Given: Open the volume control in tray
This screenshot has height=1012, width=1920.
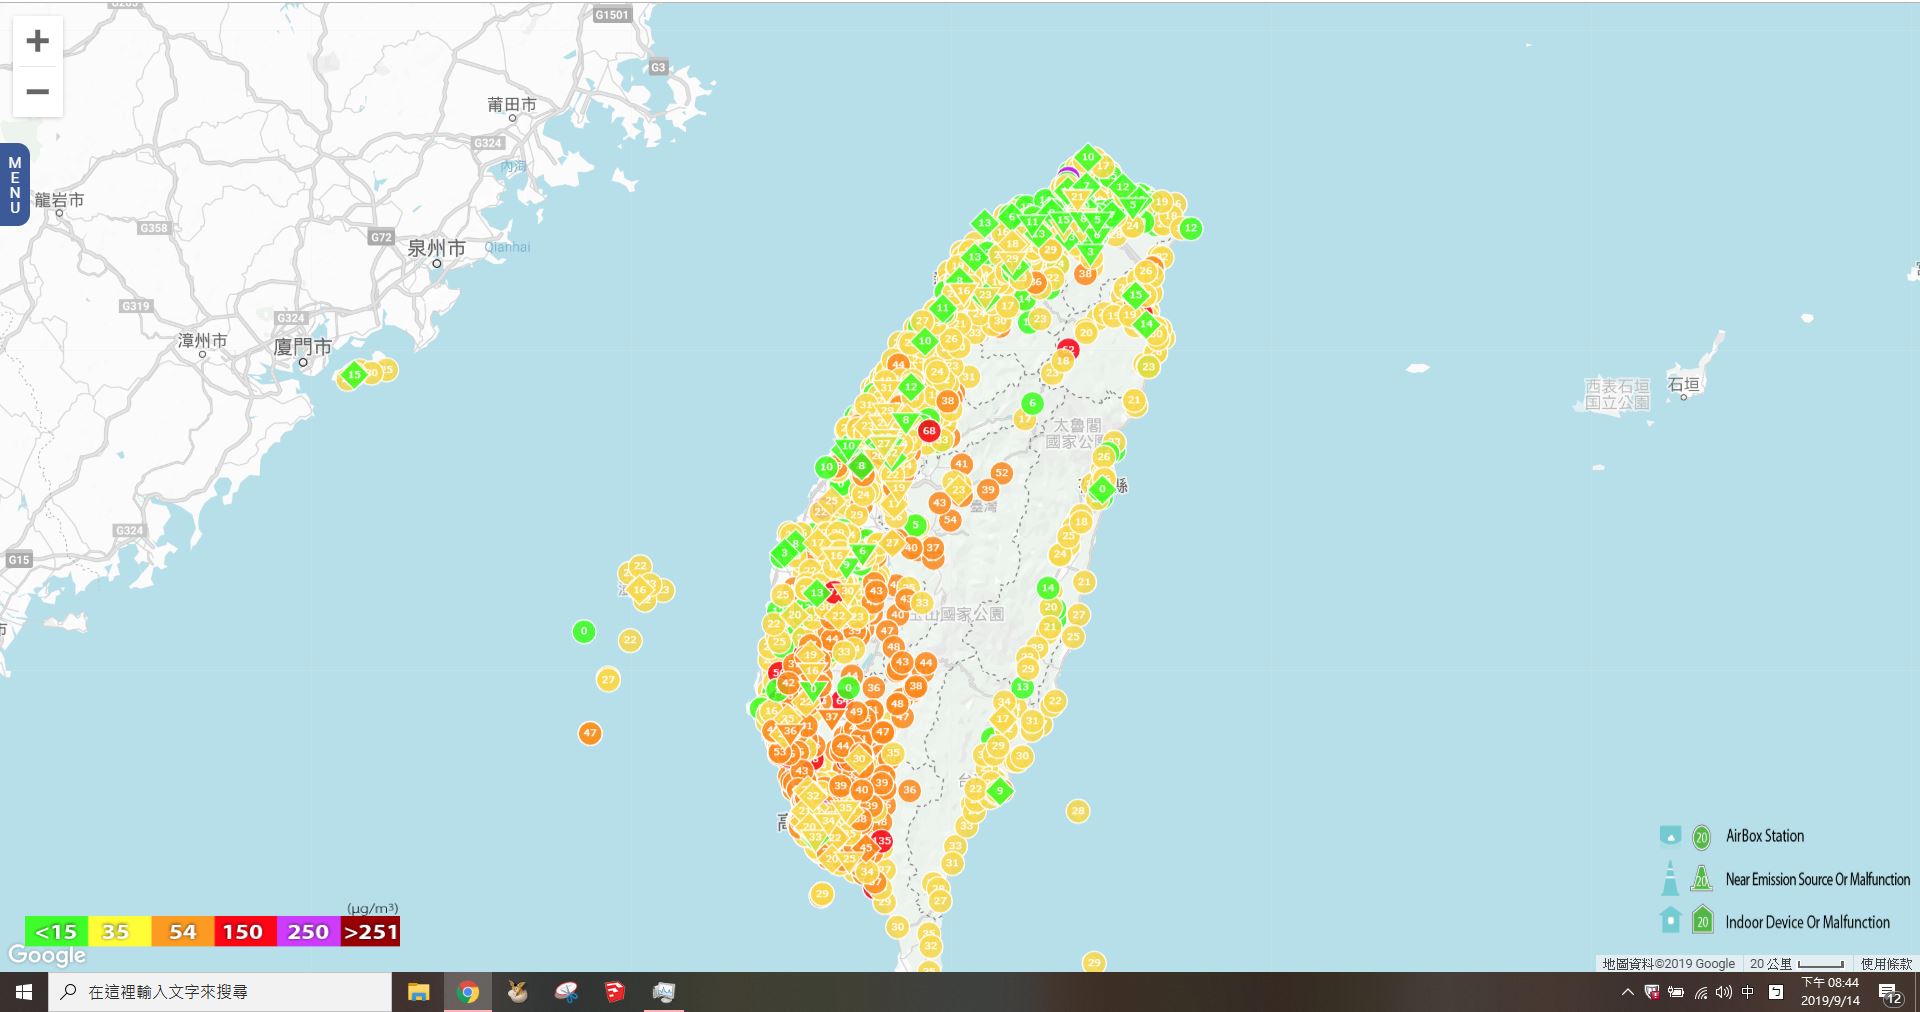Looking at the screenshot, I should [x=1724, y=992].
